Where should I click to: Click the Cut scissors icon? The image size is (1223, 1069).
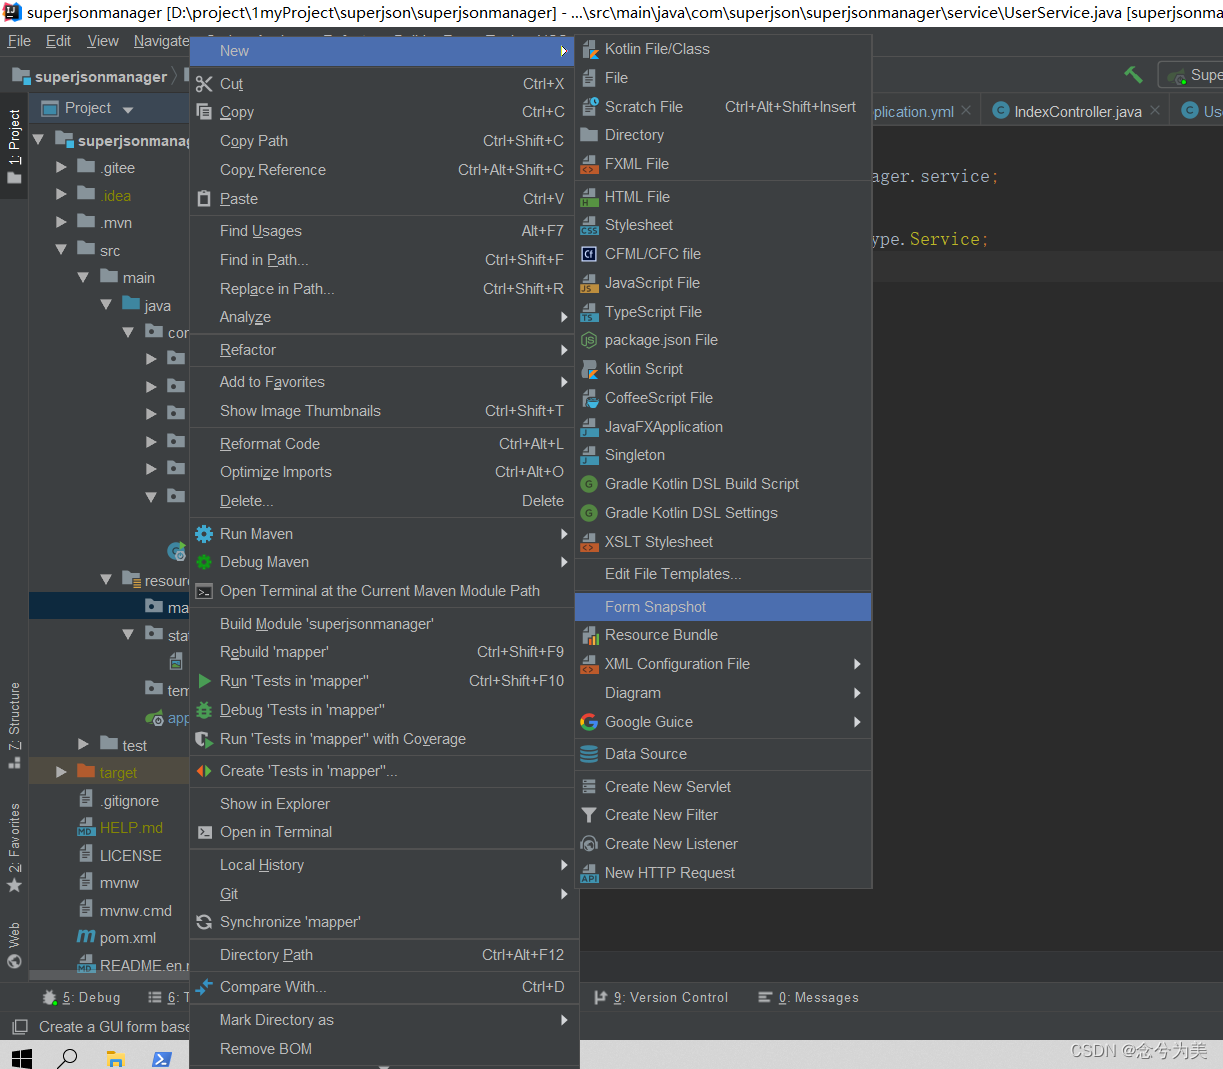204,84
